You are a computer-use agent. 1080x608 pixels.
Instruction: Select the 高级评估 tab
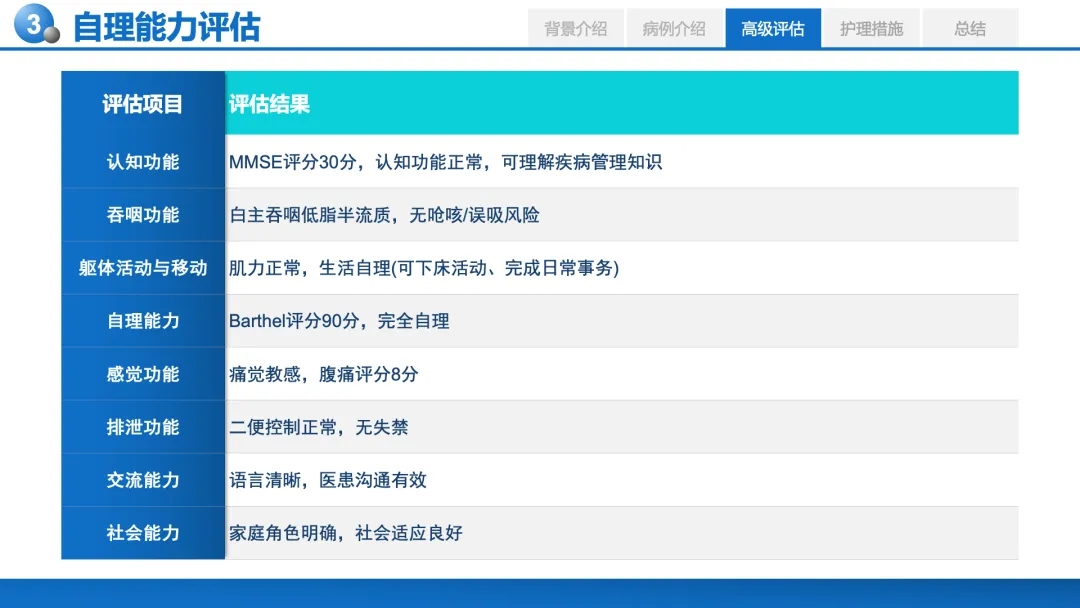coord(773,28)
